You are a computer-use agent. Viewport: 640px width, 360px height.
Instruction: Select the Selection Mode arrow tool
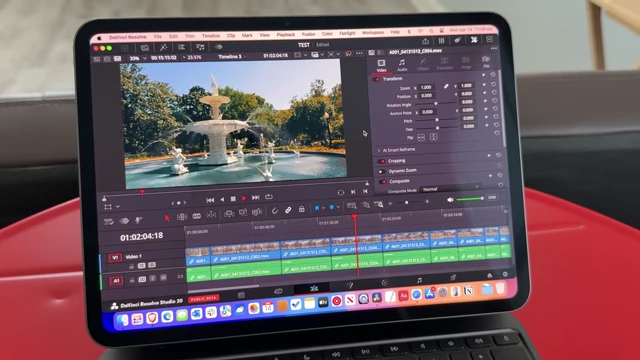point(167,218)
